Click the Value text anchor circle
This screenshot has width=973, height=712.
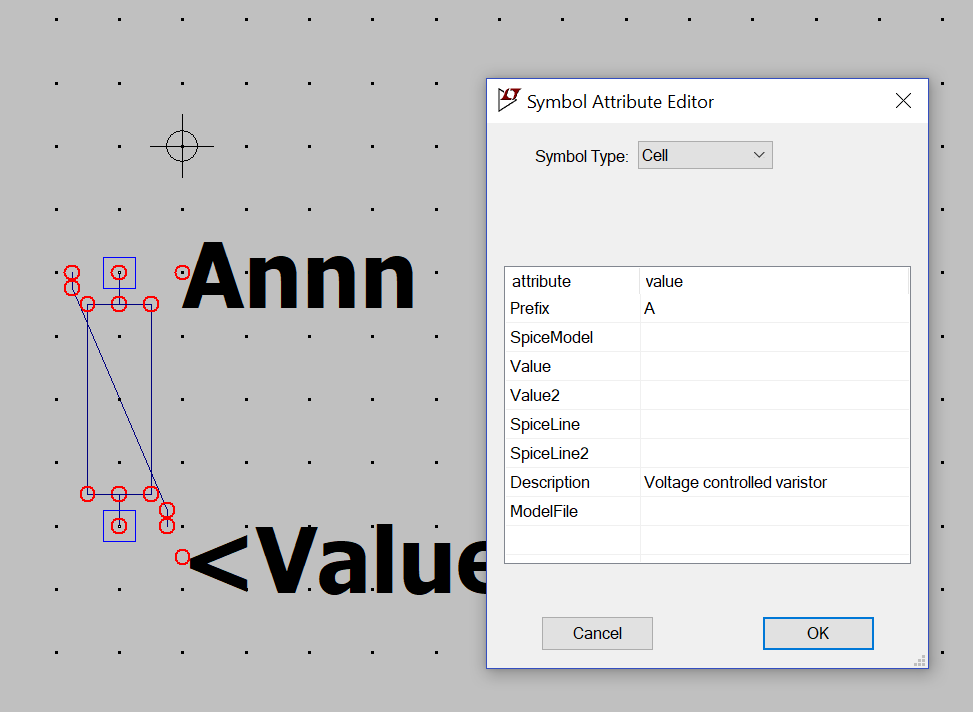pos(182,557)
